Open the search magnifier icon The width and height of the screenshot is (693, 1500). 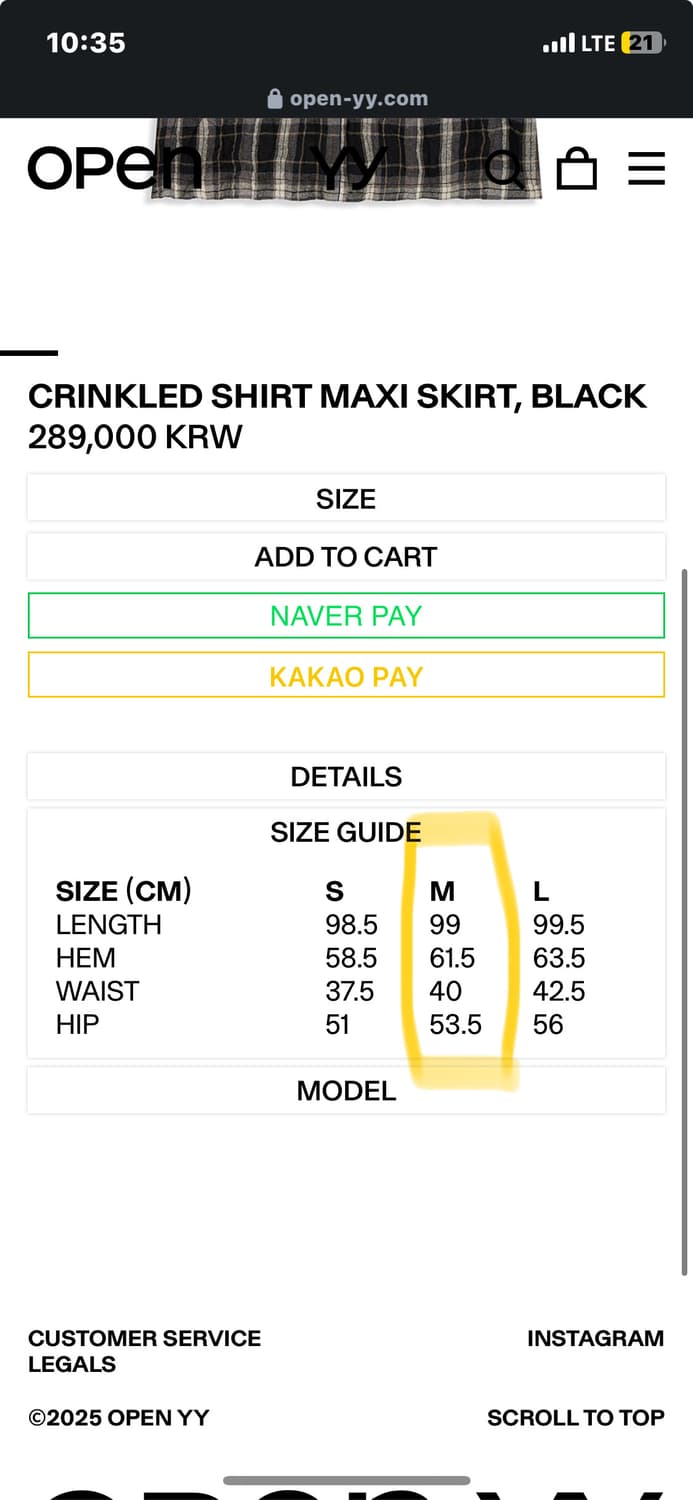pos(505,169)
